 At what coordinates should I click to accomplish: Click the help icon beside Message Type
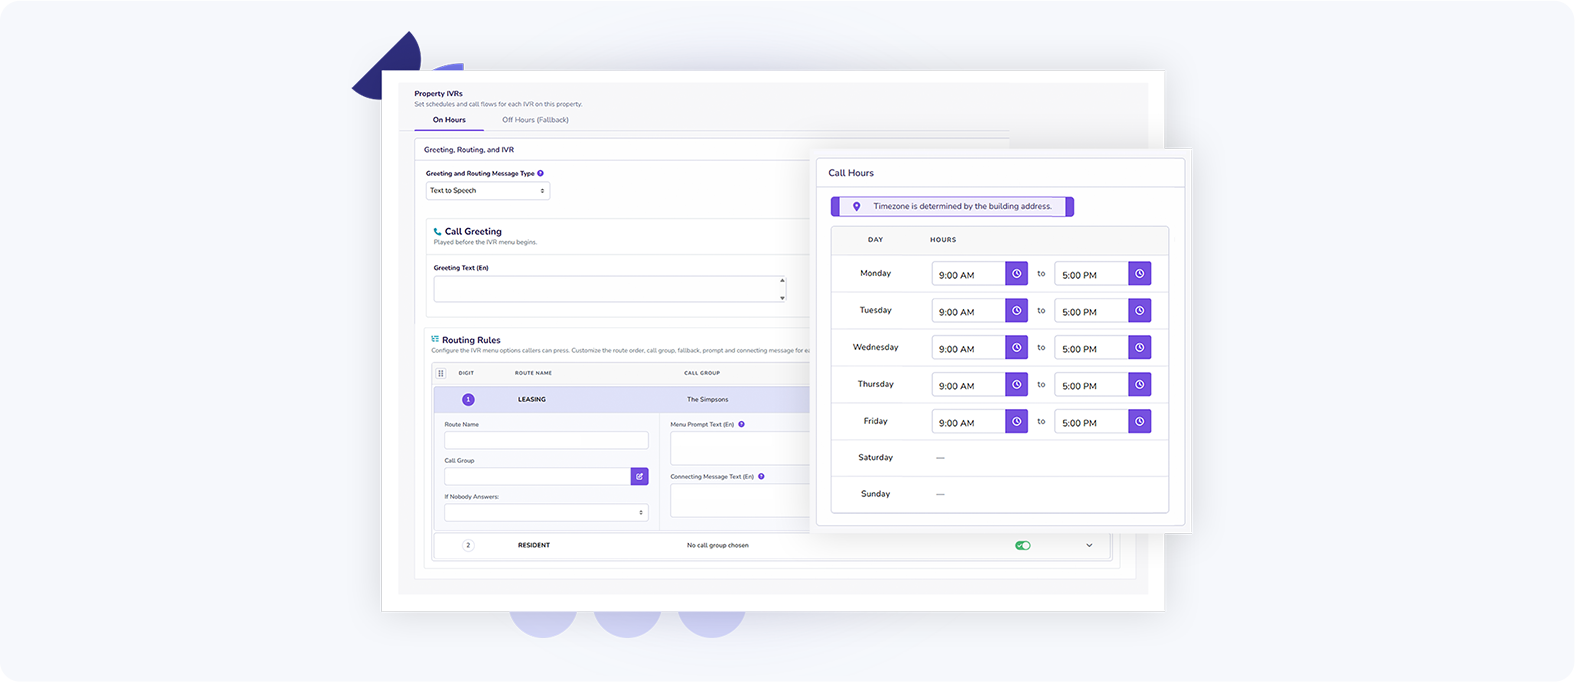[541, 173]
